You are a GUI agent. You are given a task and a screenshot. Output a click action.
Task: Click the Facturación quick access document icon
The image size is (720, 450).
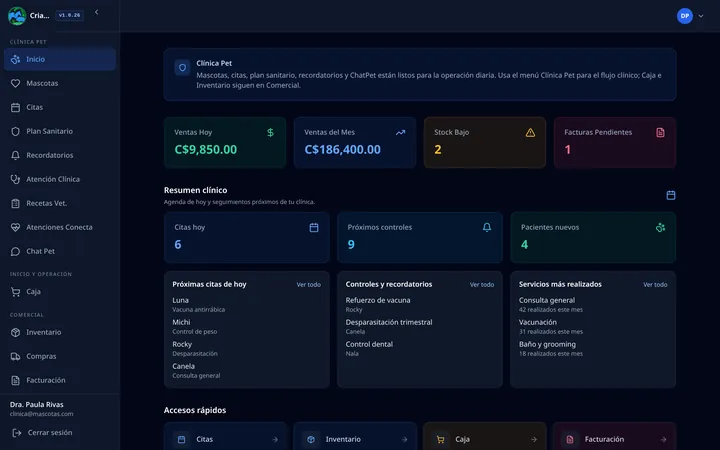pos(570,439)
